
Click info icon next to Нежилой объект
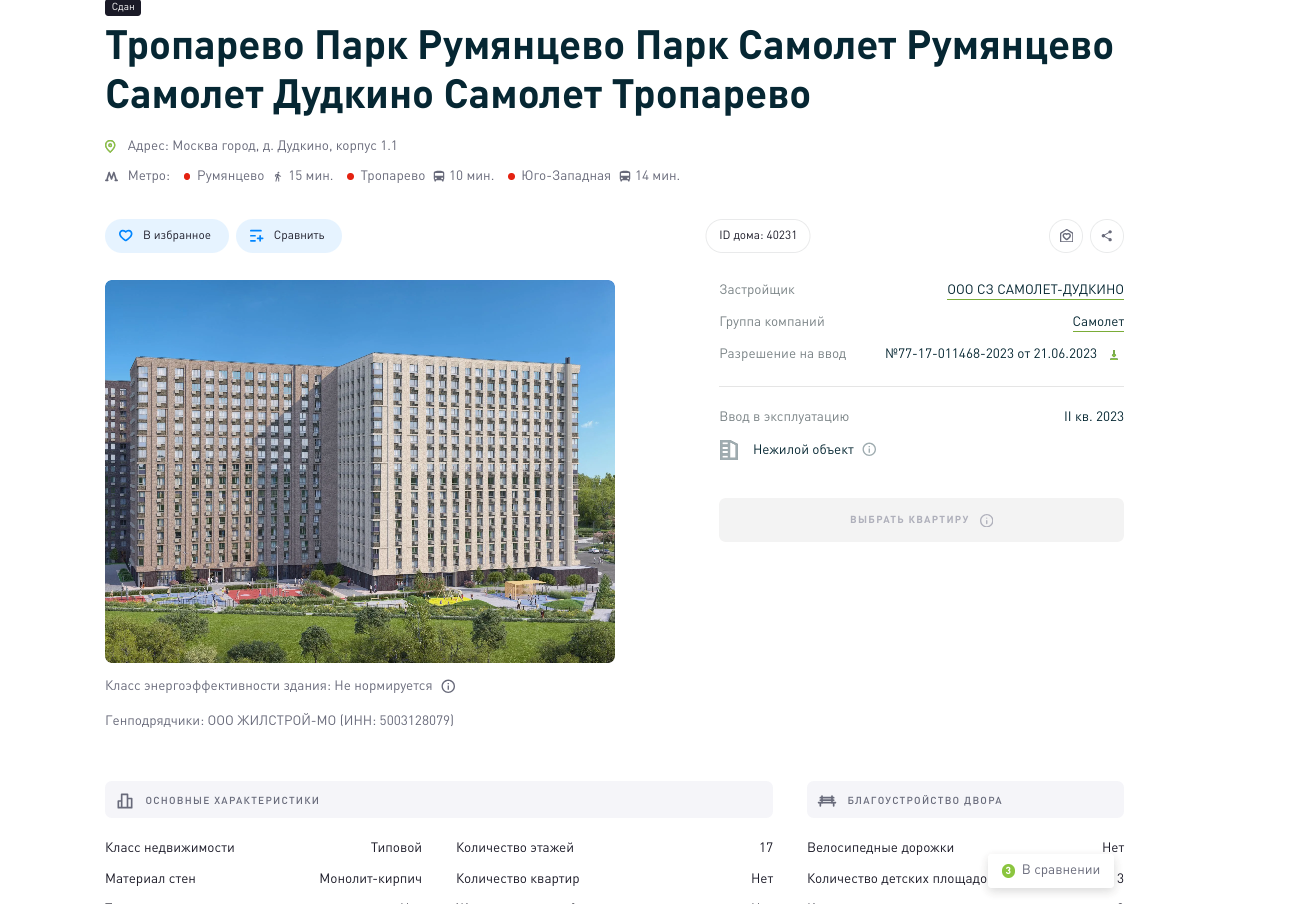869,450
